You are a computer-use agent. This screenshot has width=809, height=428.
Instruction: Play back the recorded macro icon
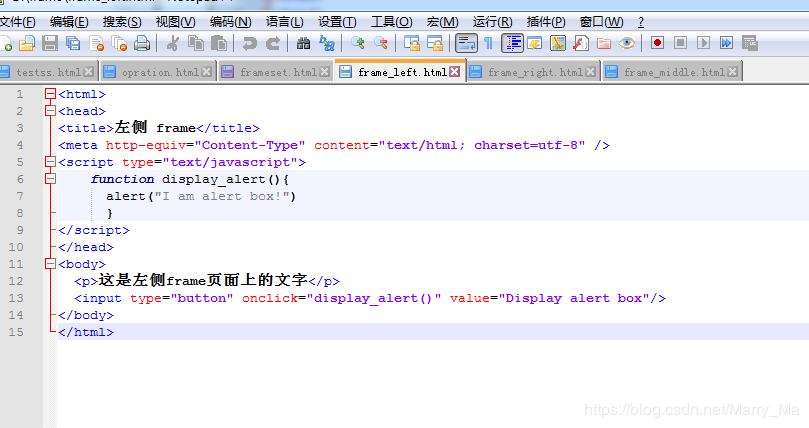(703, 43)
